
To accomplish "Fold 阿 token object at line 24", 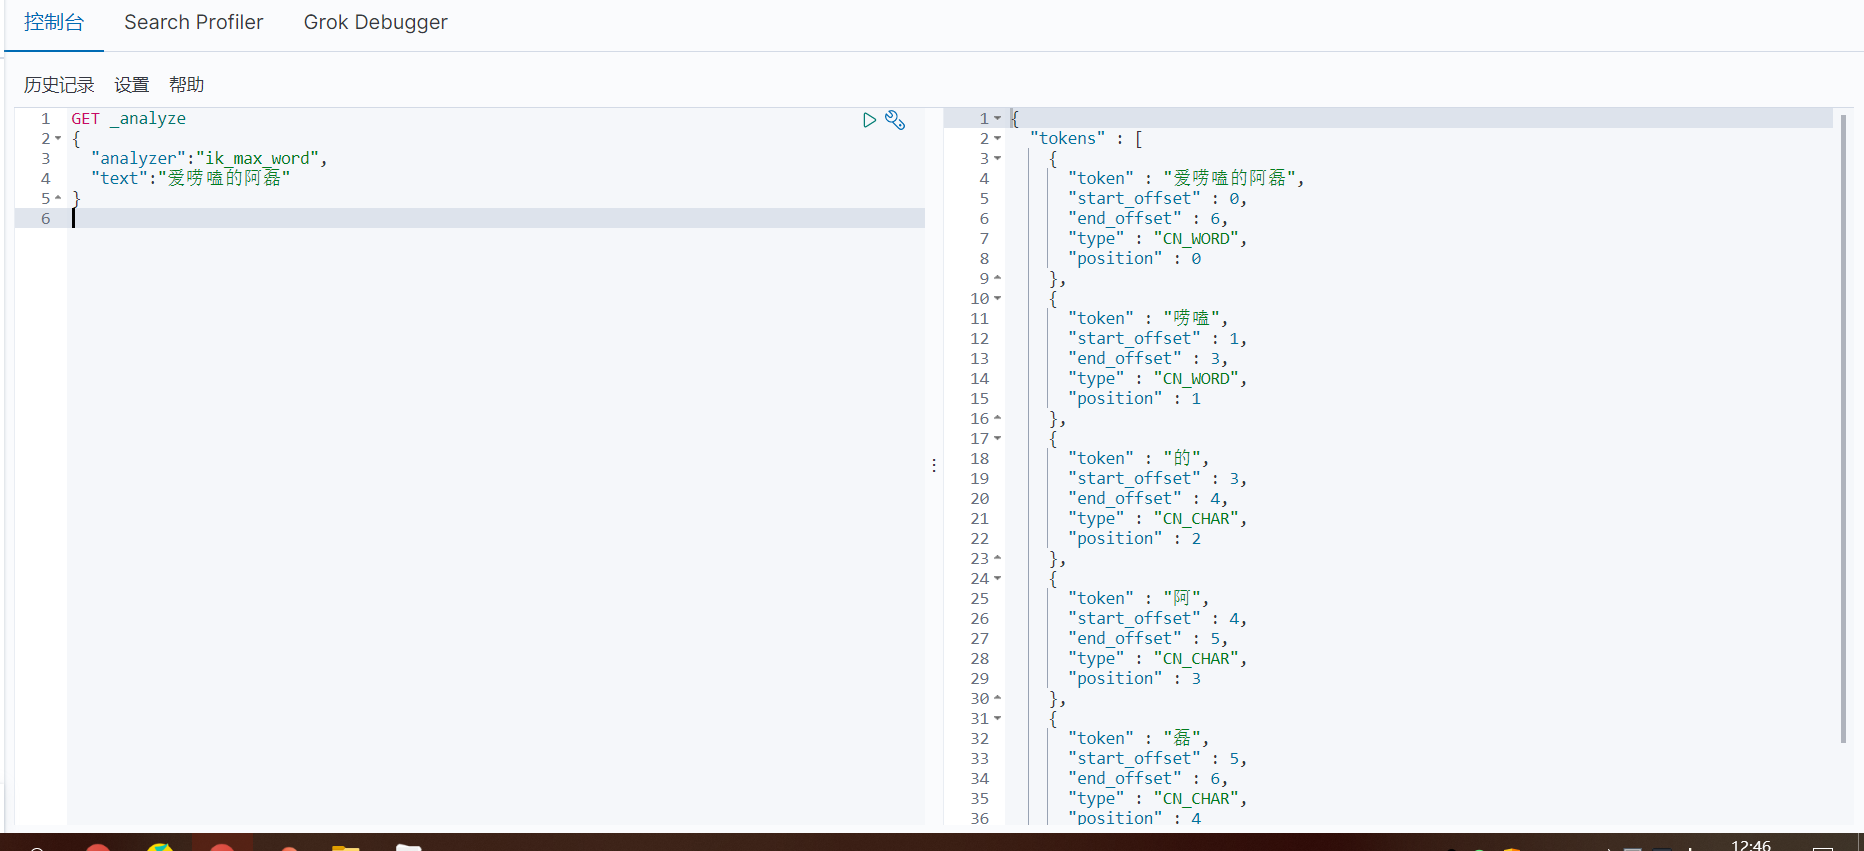I will tap(997, 578).
